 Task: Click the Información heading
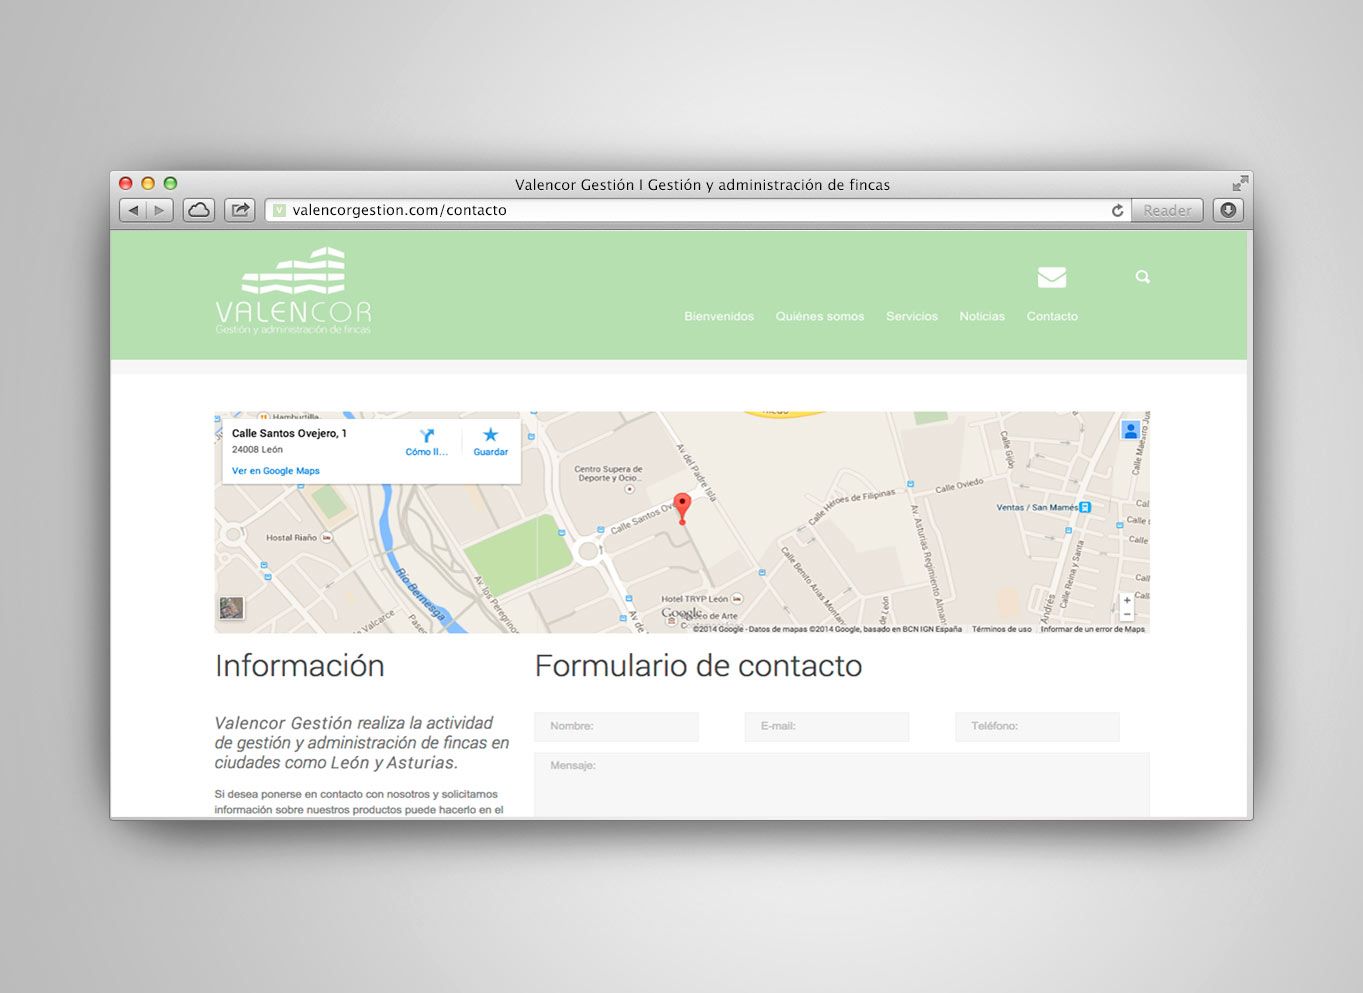tap(300, 666)
